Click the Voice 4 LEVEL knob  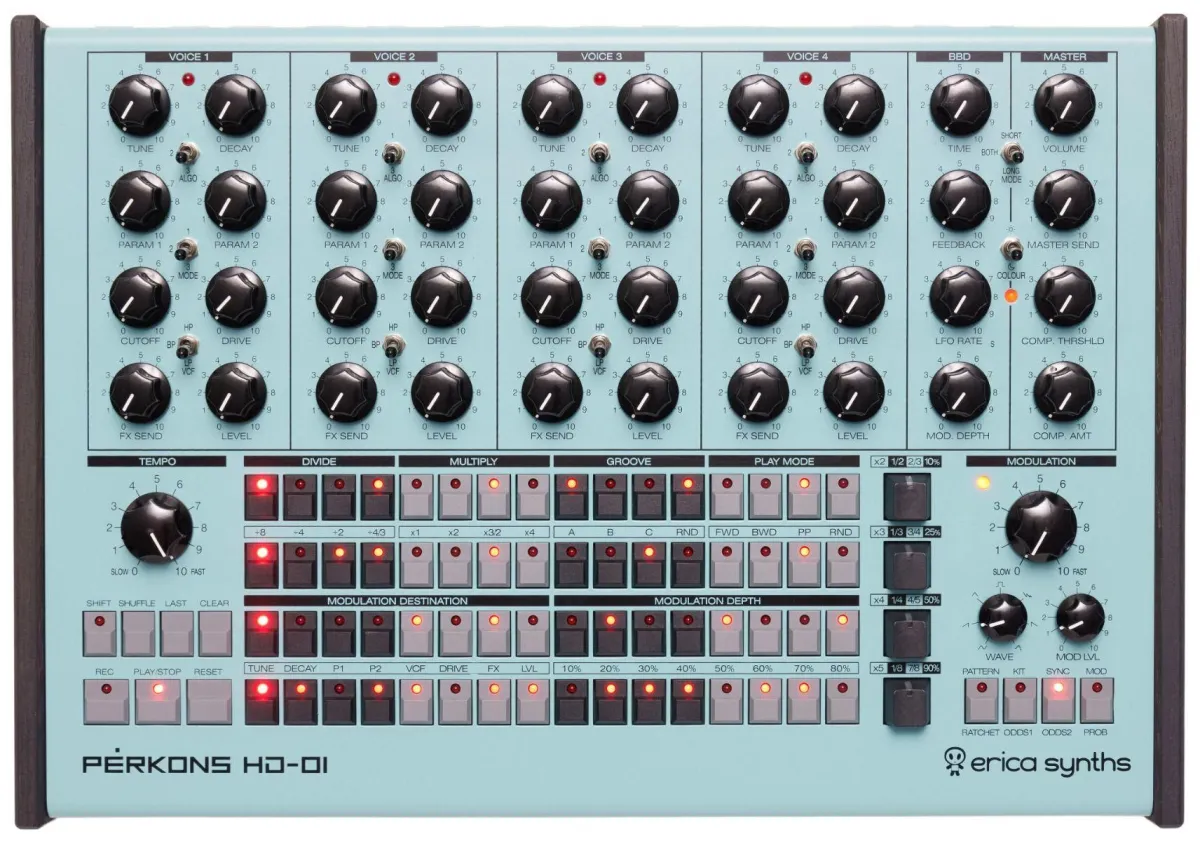853,392
